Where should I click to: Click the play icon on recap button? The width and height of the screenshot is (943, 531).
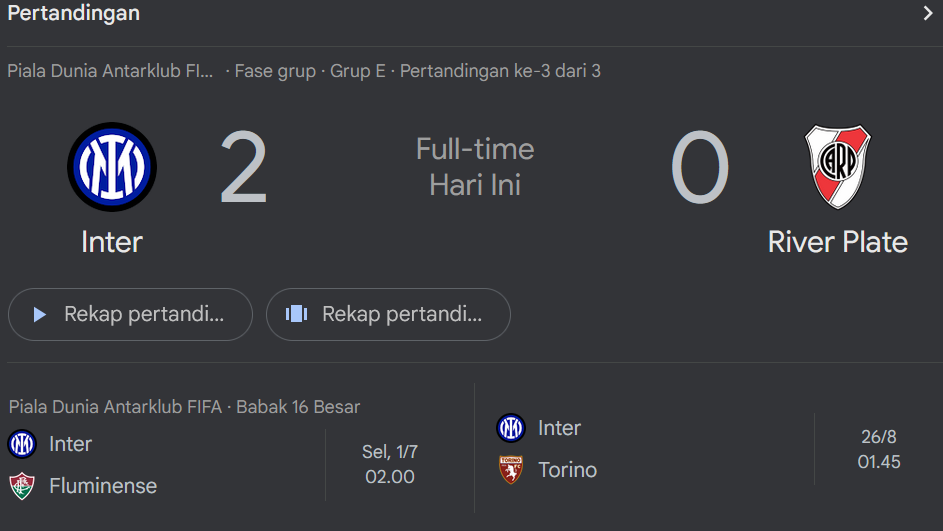coord(40,315)
